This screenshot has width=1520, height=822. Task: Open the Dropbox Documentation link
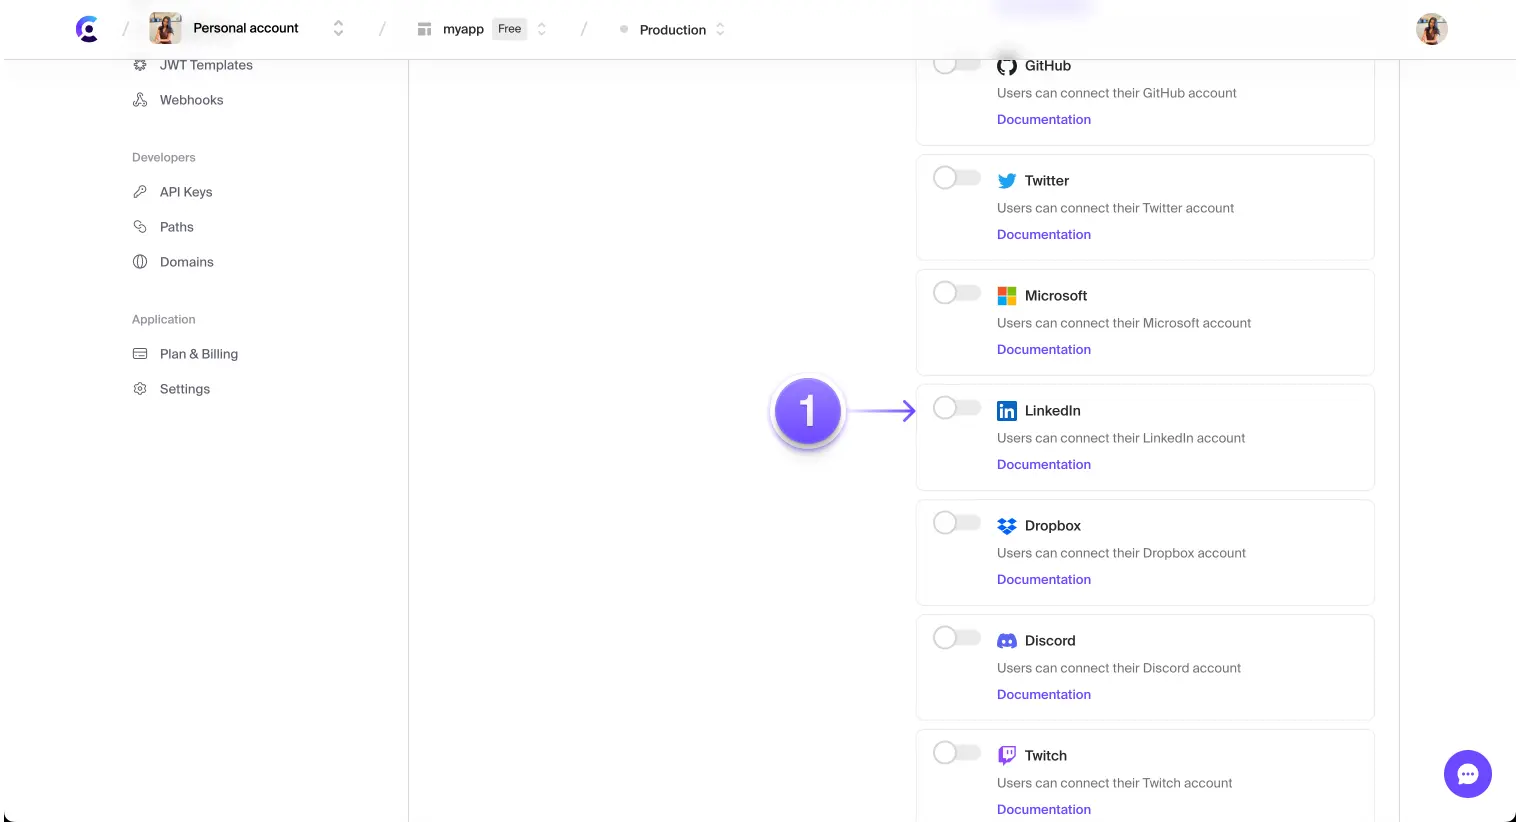tap(1043, 579)
